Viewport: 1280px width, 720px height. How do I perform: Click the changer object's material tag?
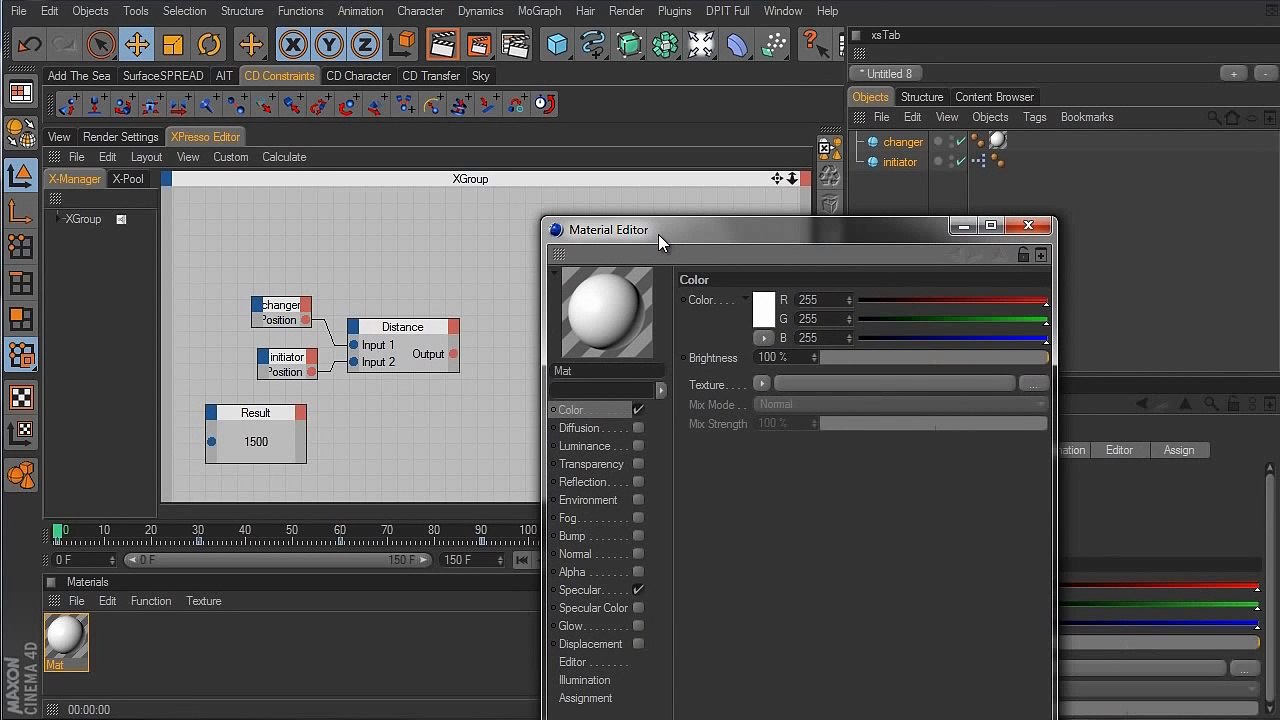tap(997, 141)
